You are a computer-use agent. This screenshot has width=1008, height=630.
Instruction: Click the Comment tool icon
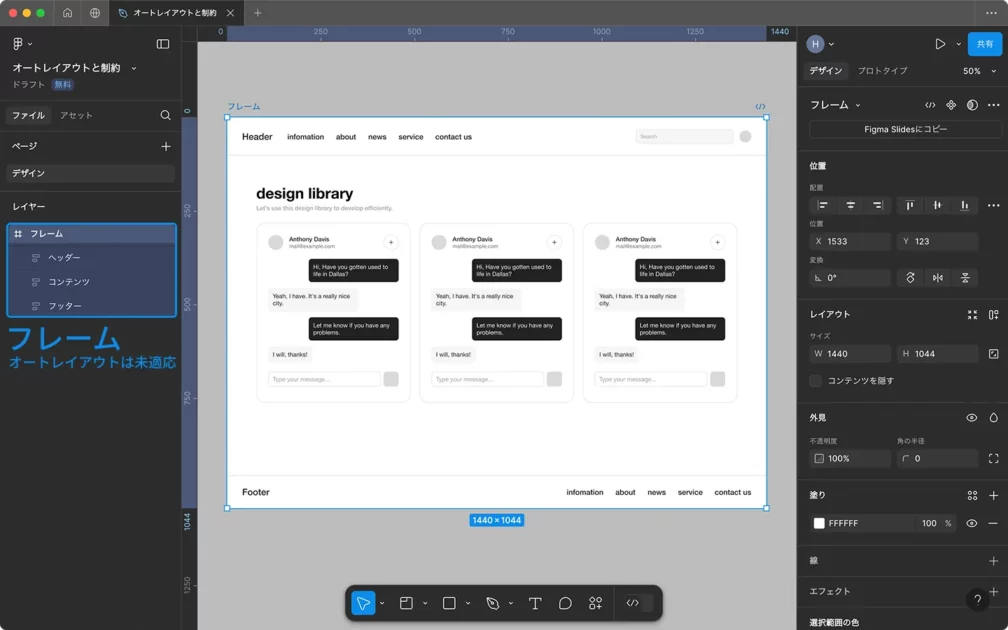[565, 603]
